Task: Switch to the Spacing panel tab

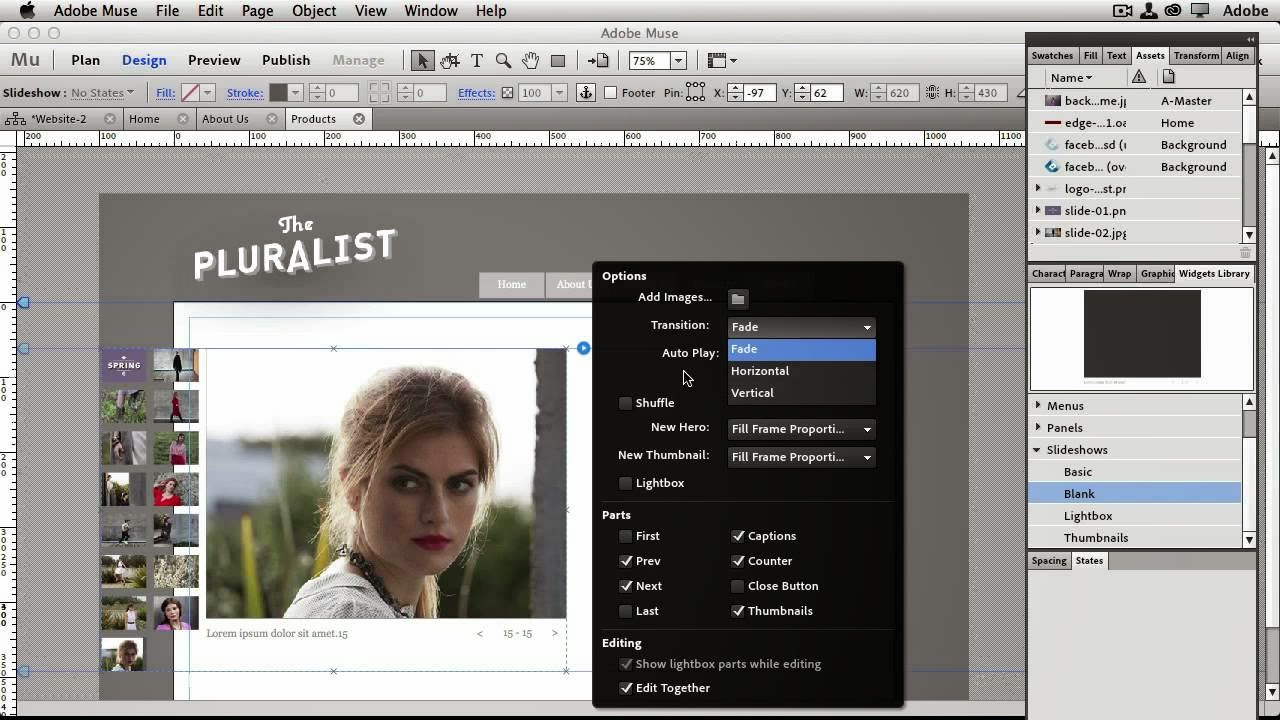Action: click(1049, 561)
